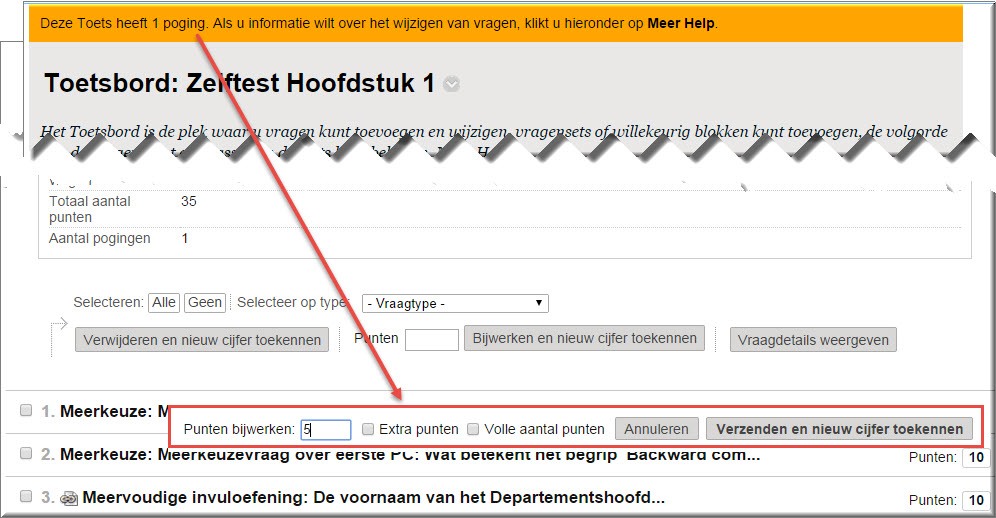Enable the Volle aantal punten checkbox
996x518 pixels.
click(x=473, y=429)
